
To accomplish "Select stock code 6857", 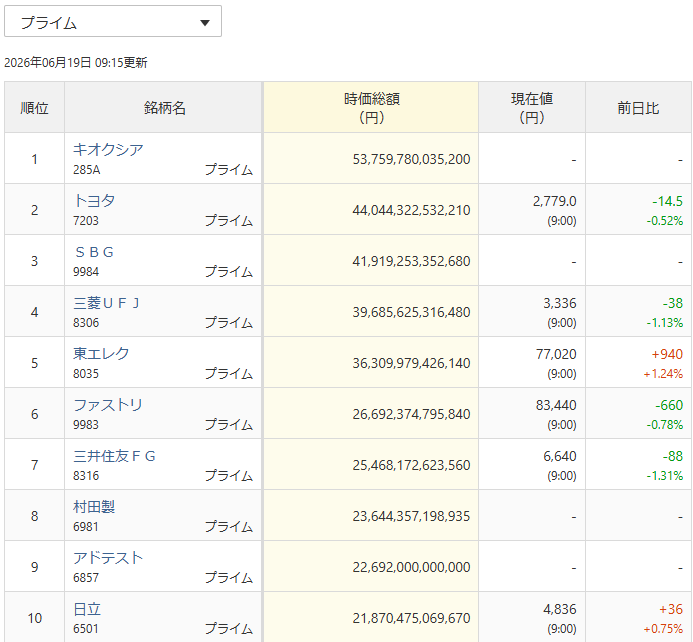I will click(x=86, y=577).
